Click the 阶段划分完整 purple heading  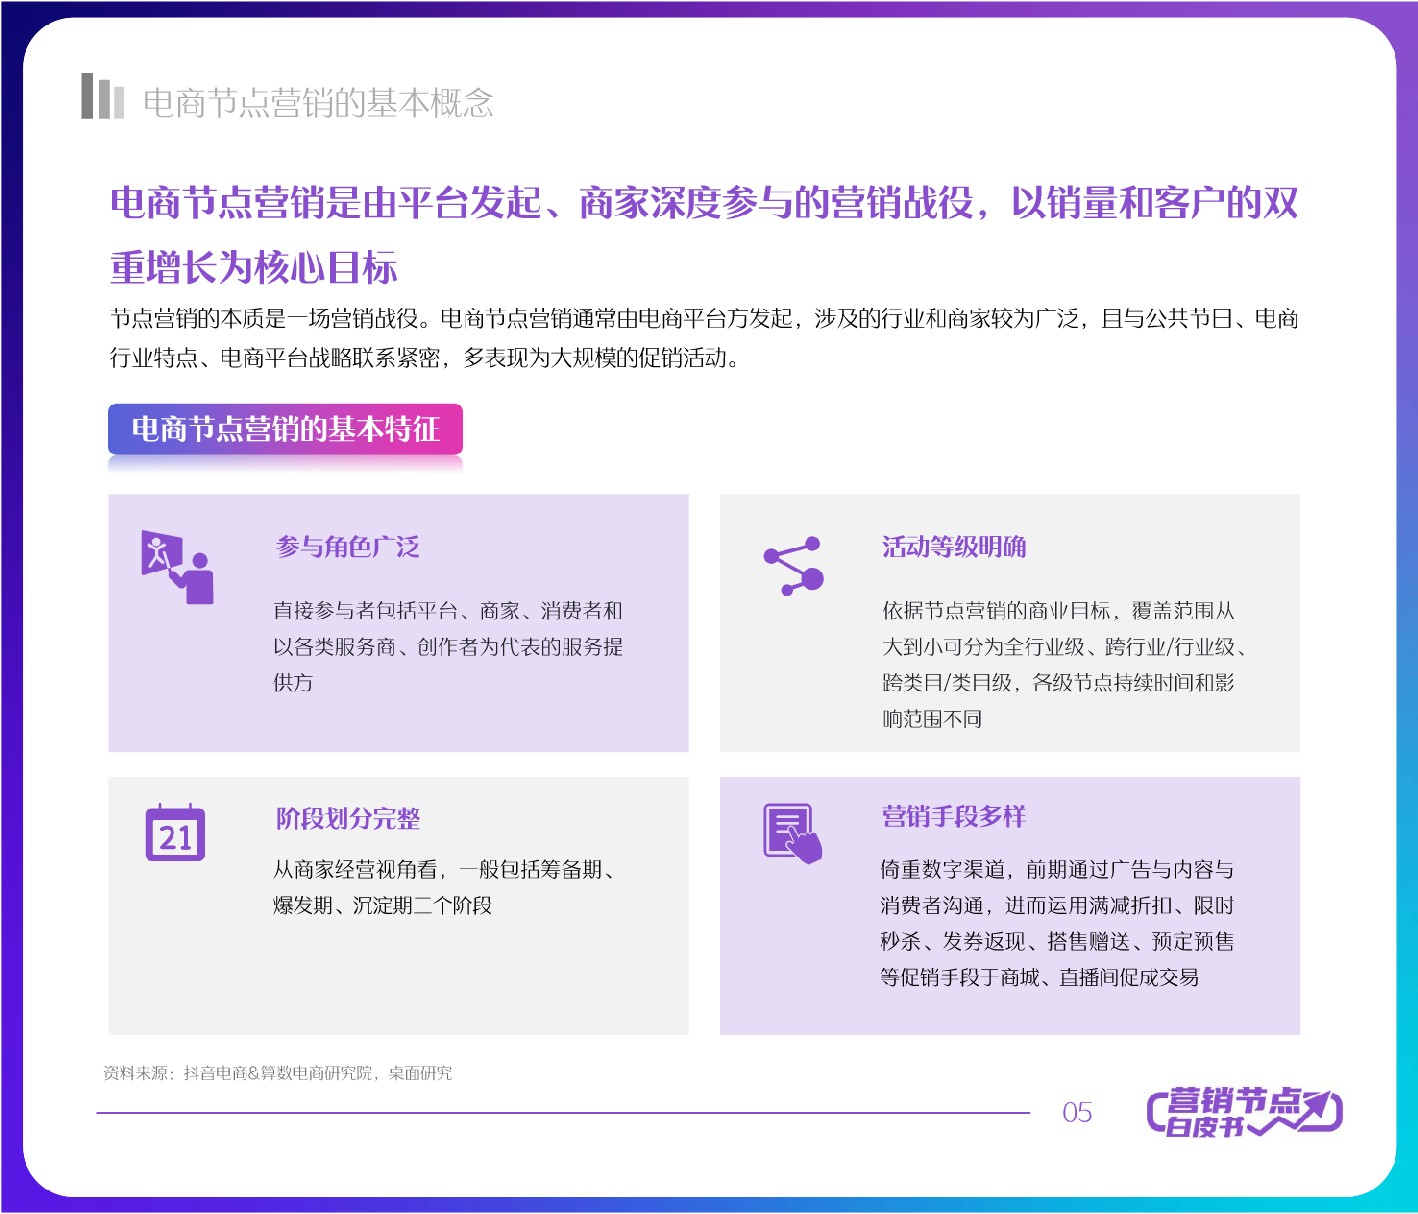348,817
